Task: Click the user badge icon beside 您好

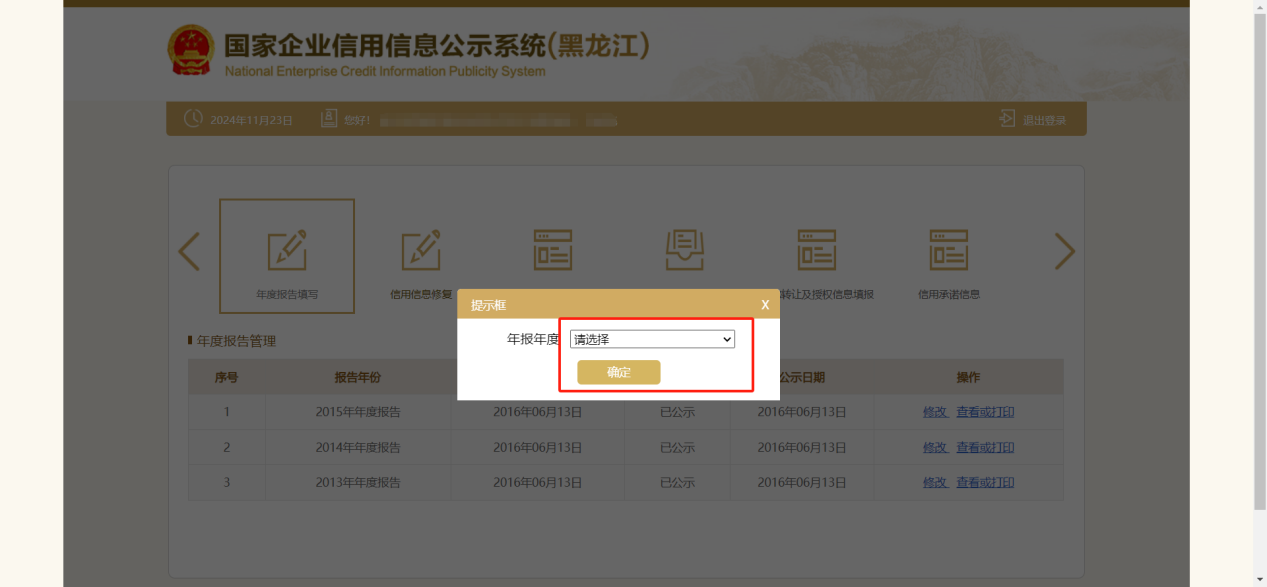Action: point(329,119)
